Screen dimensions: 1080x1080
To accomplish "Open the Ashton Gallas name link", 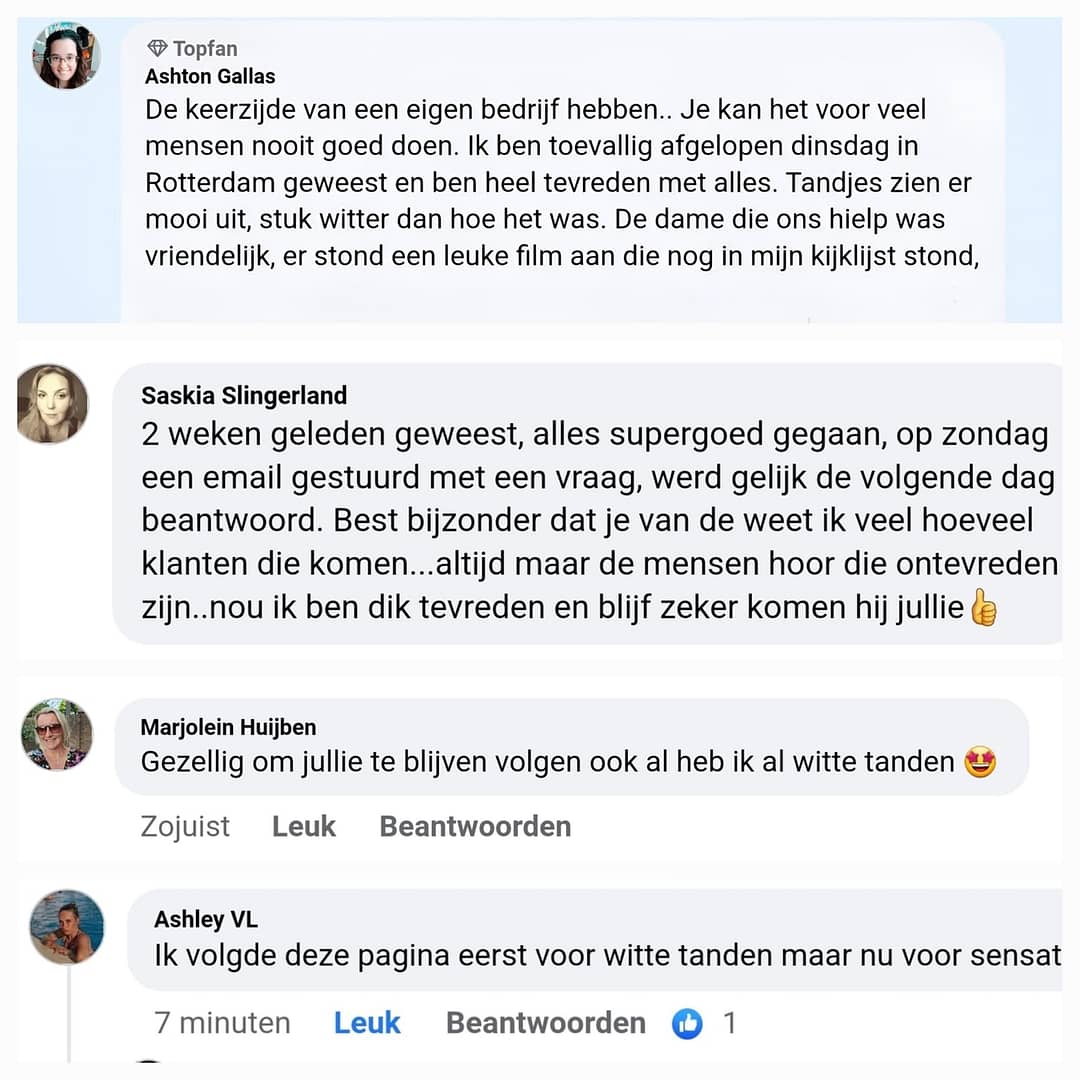I will click(210, 76).
